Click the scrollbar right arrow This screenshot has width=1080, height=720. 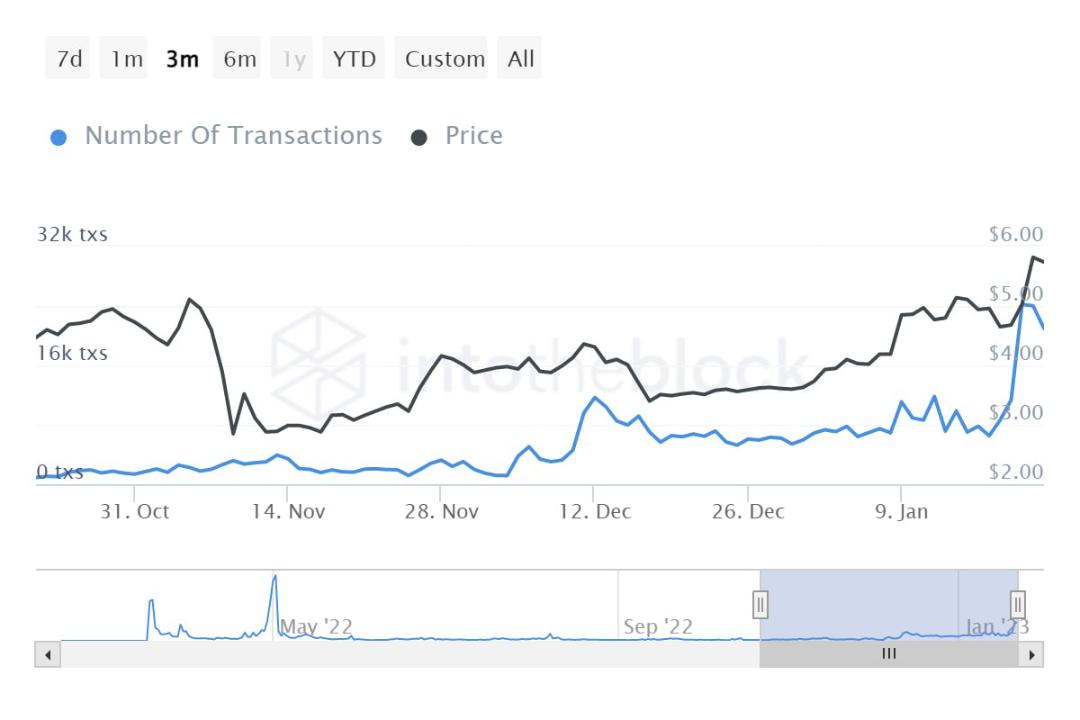pyautogui.click(x=1033, y=655)
